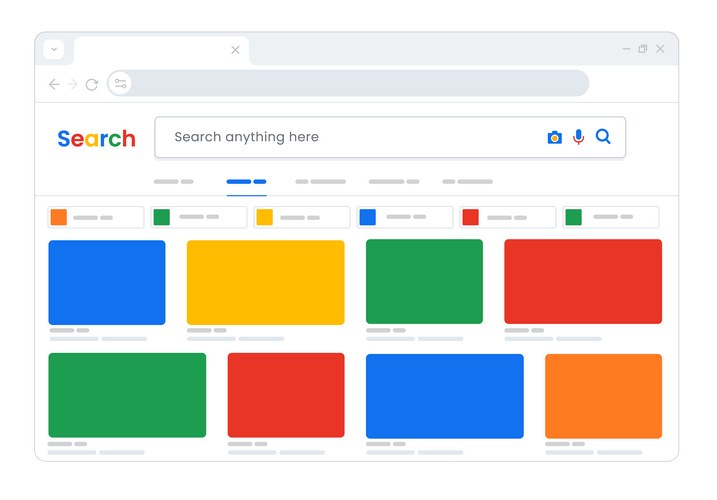Open the large yellow image thumbnail
Screen dimensions: 717x500
point(265,282)
